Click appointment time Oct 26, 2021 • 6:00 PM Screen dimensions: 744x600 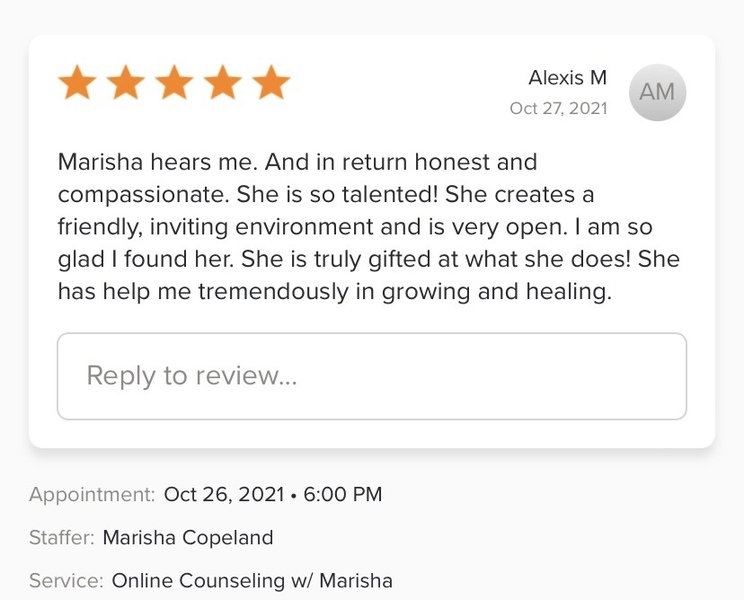tap(273, 494)
